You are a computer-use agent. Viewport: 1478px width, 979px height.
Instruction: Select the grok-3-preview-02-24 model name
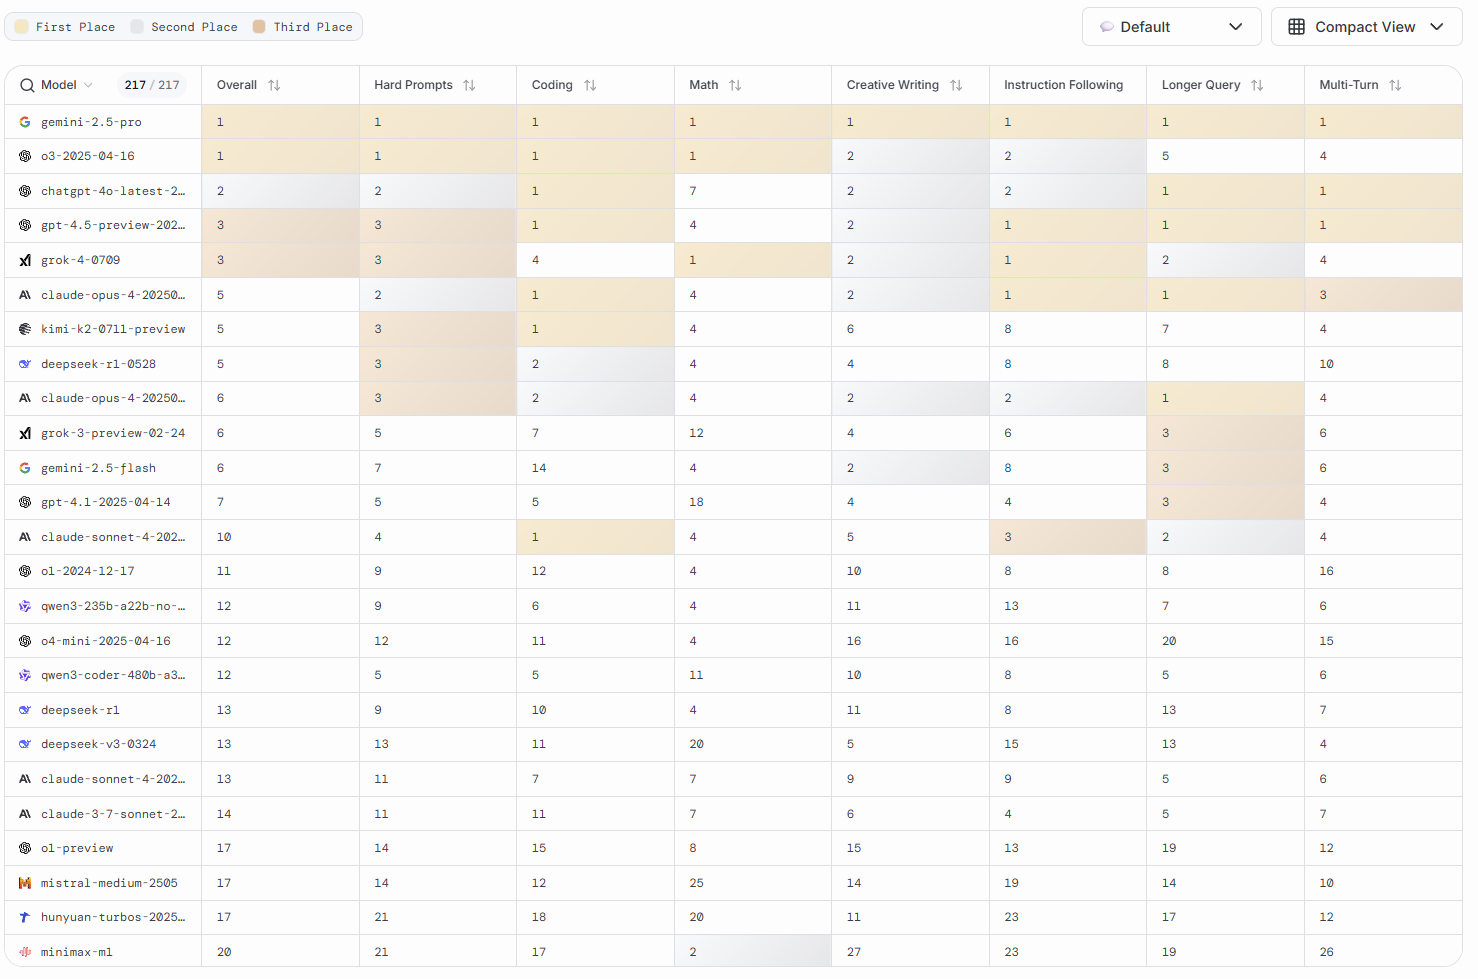click(113, 433)
